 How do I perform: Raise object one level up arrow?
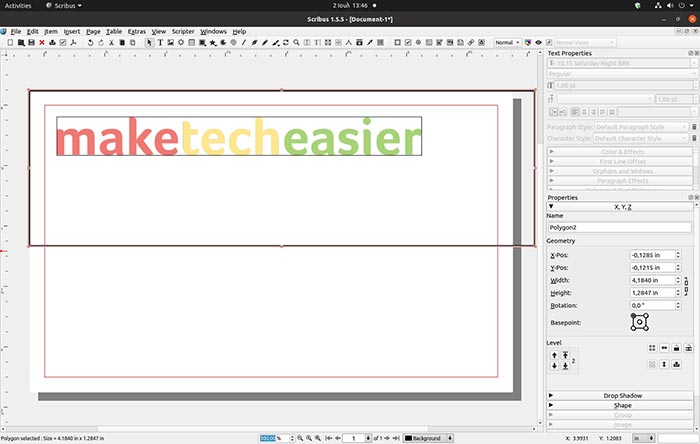(554, 355)
